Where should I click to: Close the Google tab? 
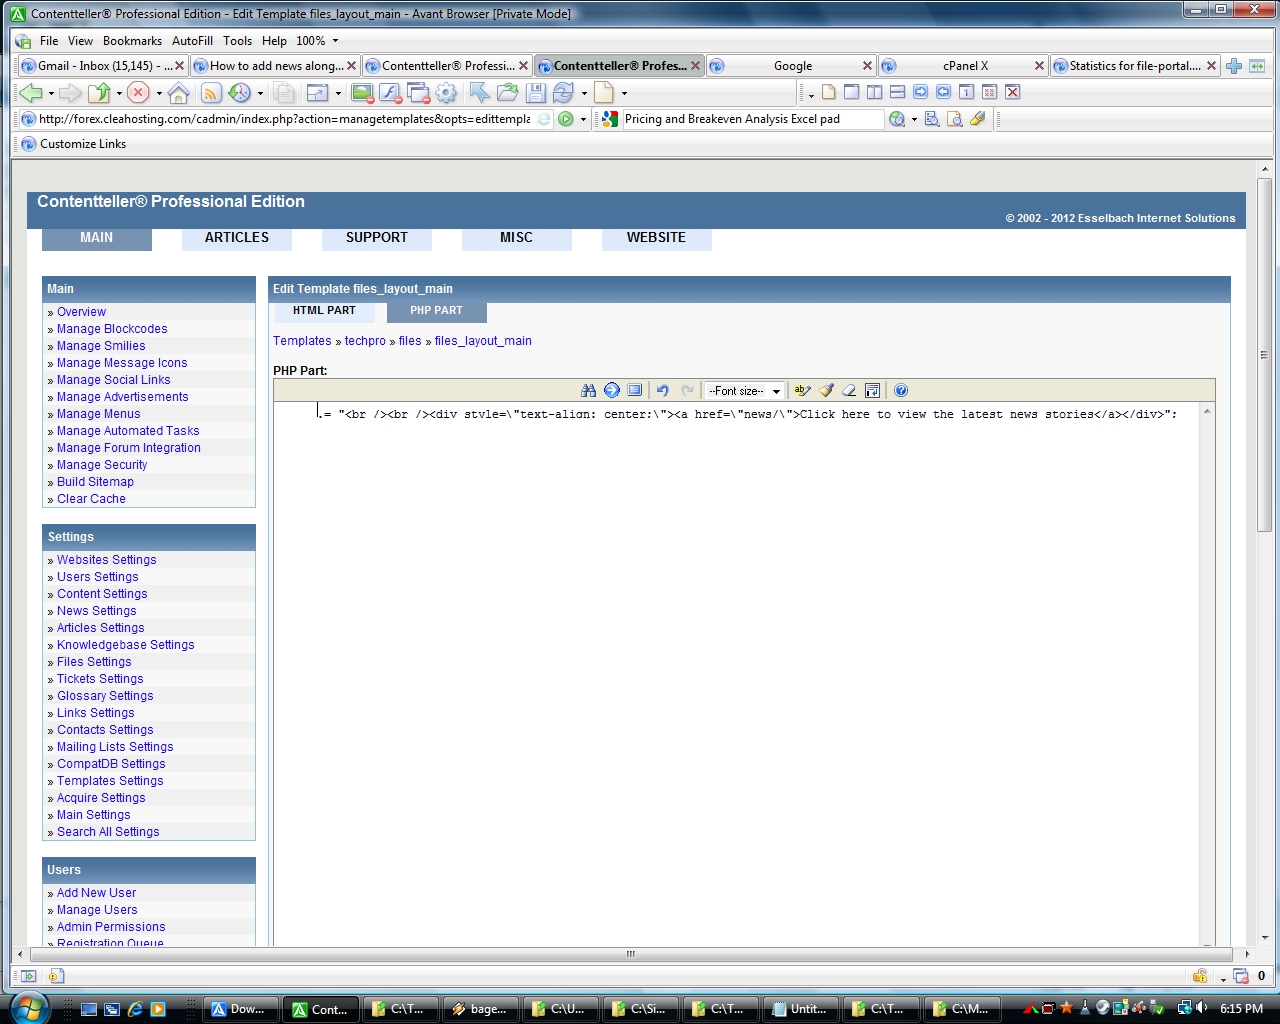(867, 66)
